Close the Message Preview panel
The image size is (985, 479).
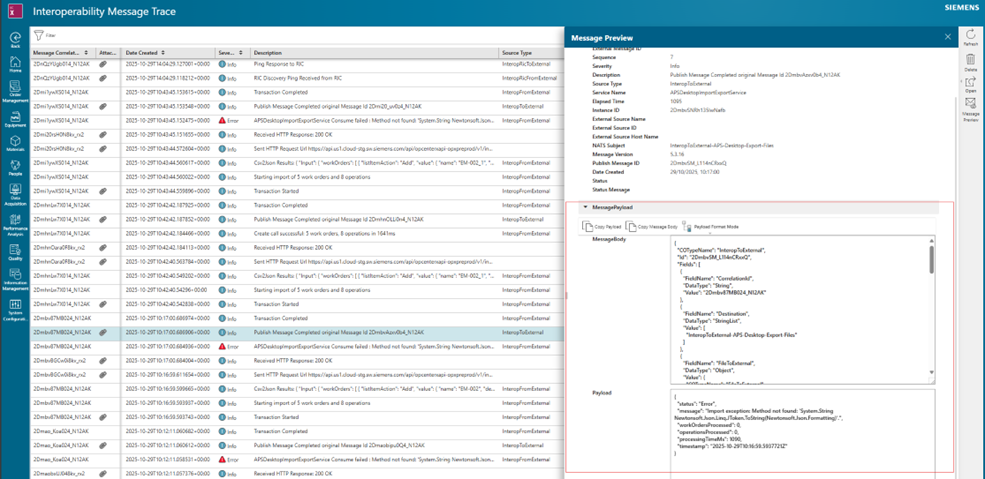coord(948,37)
